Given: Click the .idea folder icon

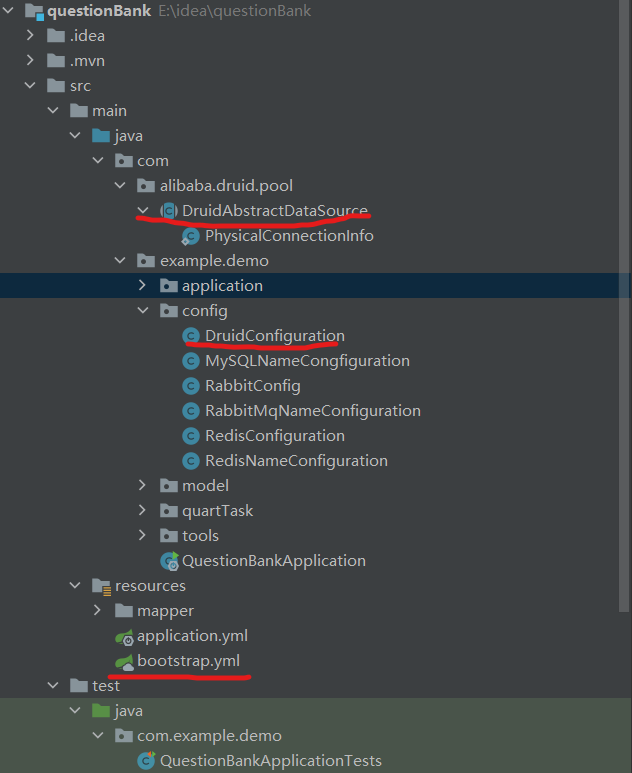Looking at the screenshot, I should click(56, 35).
